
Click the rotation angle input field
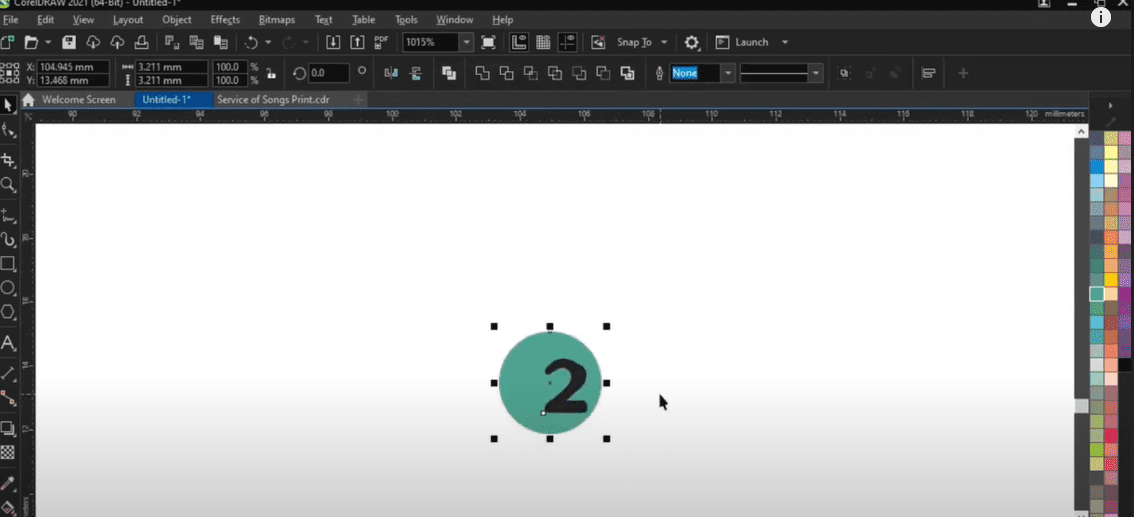tap(328, 73)
